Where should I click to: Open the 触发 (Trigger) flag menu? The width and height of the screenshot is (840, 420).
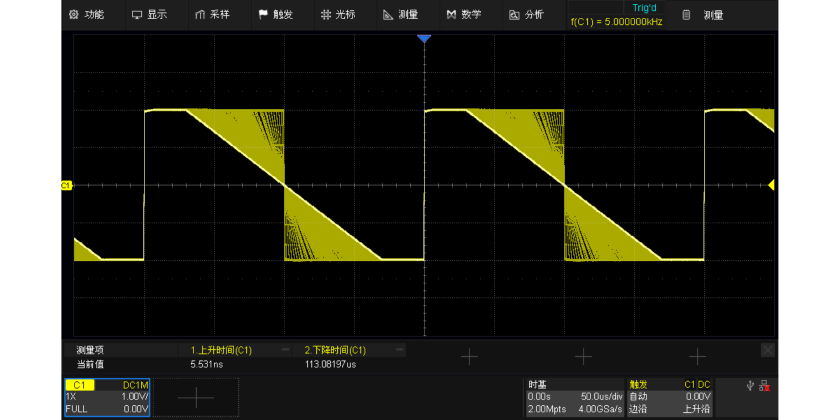[275, 15]
